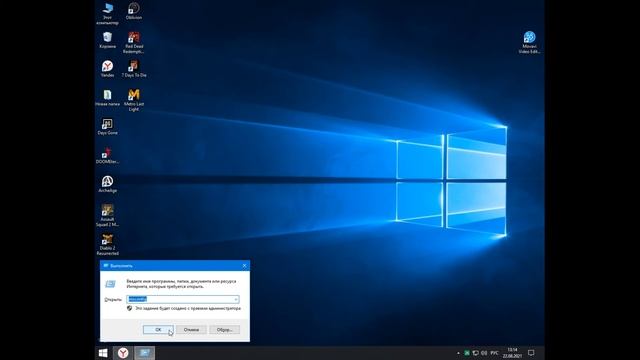Open the Oblivion desktop shortcut
The height and width of the screenshot is (360, 640).
(x=133, y=11)
